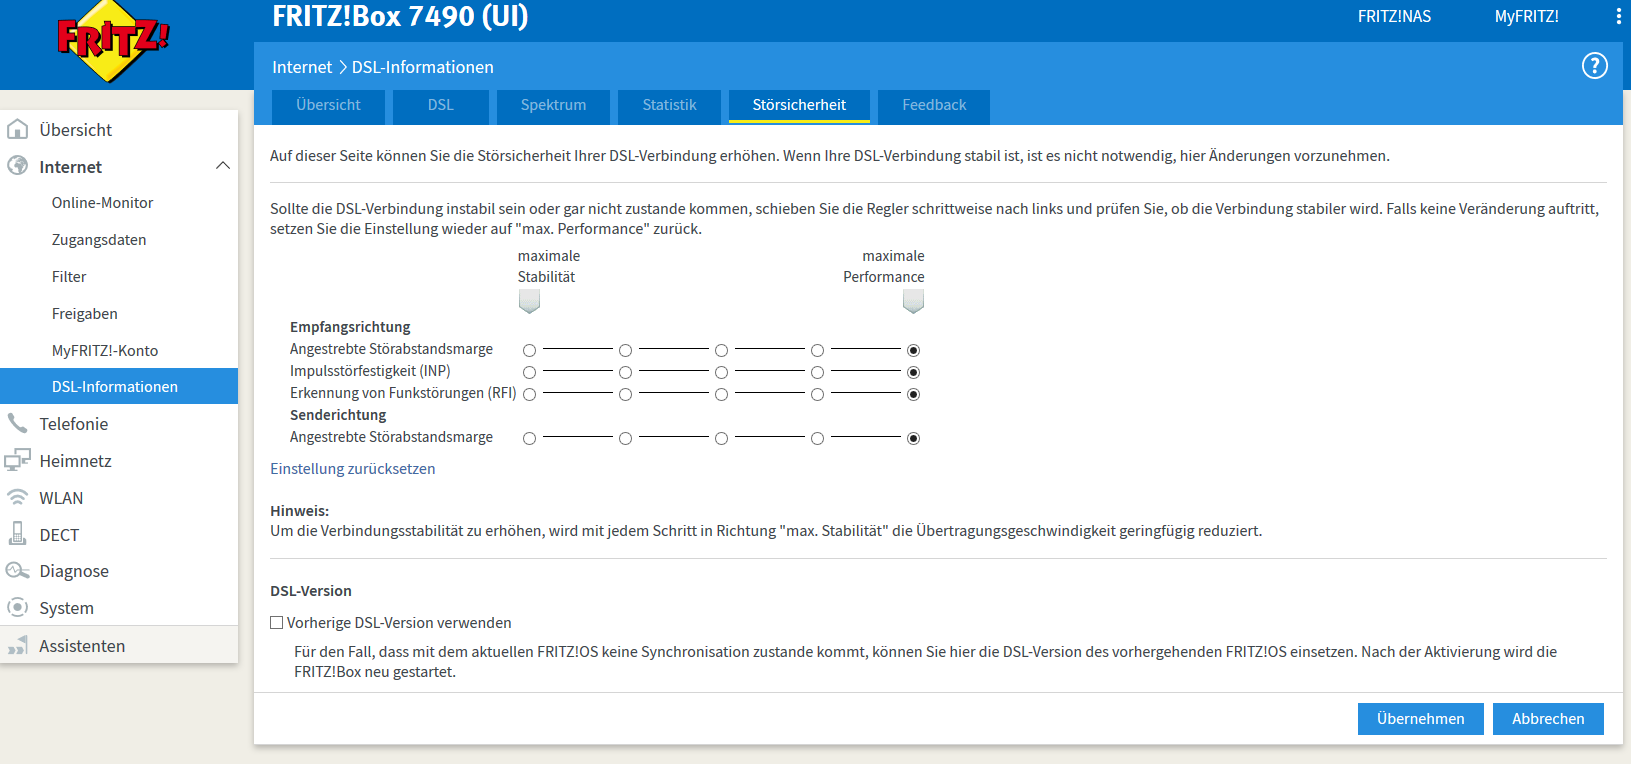Select the Störsicherheit tab
The image size is (1631, 764).
point(799,105)
